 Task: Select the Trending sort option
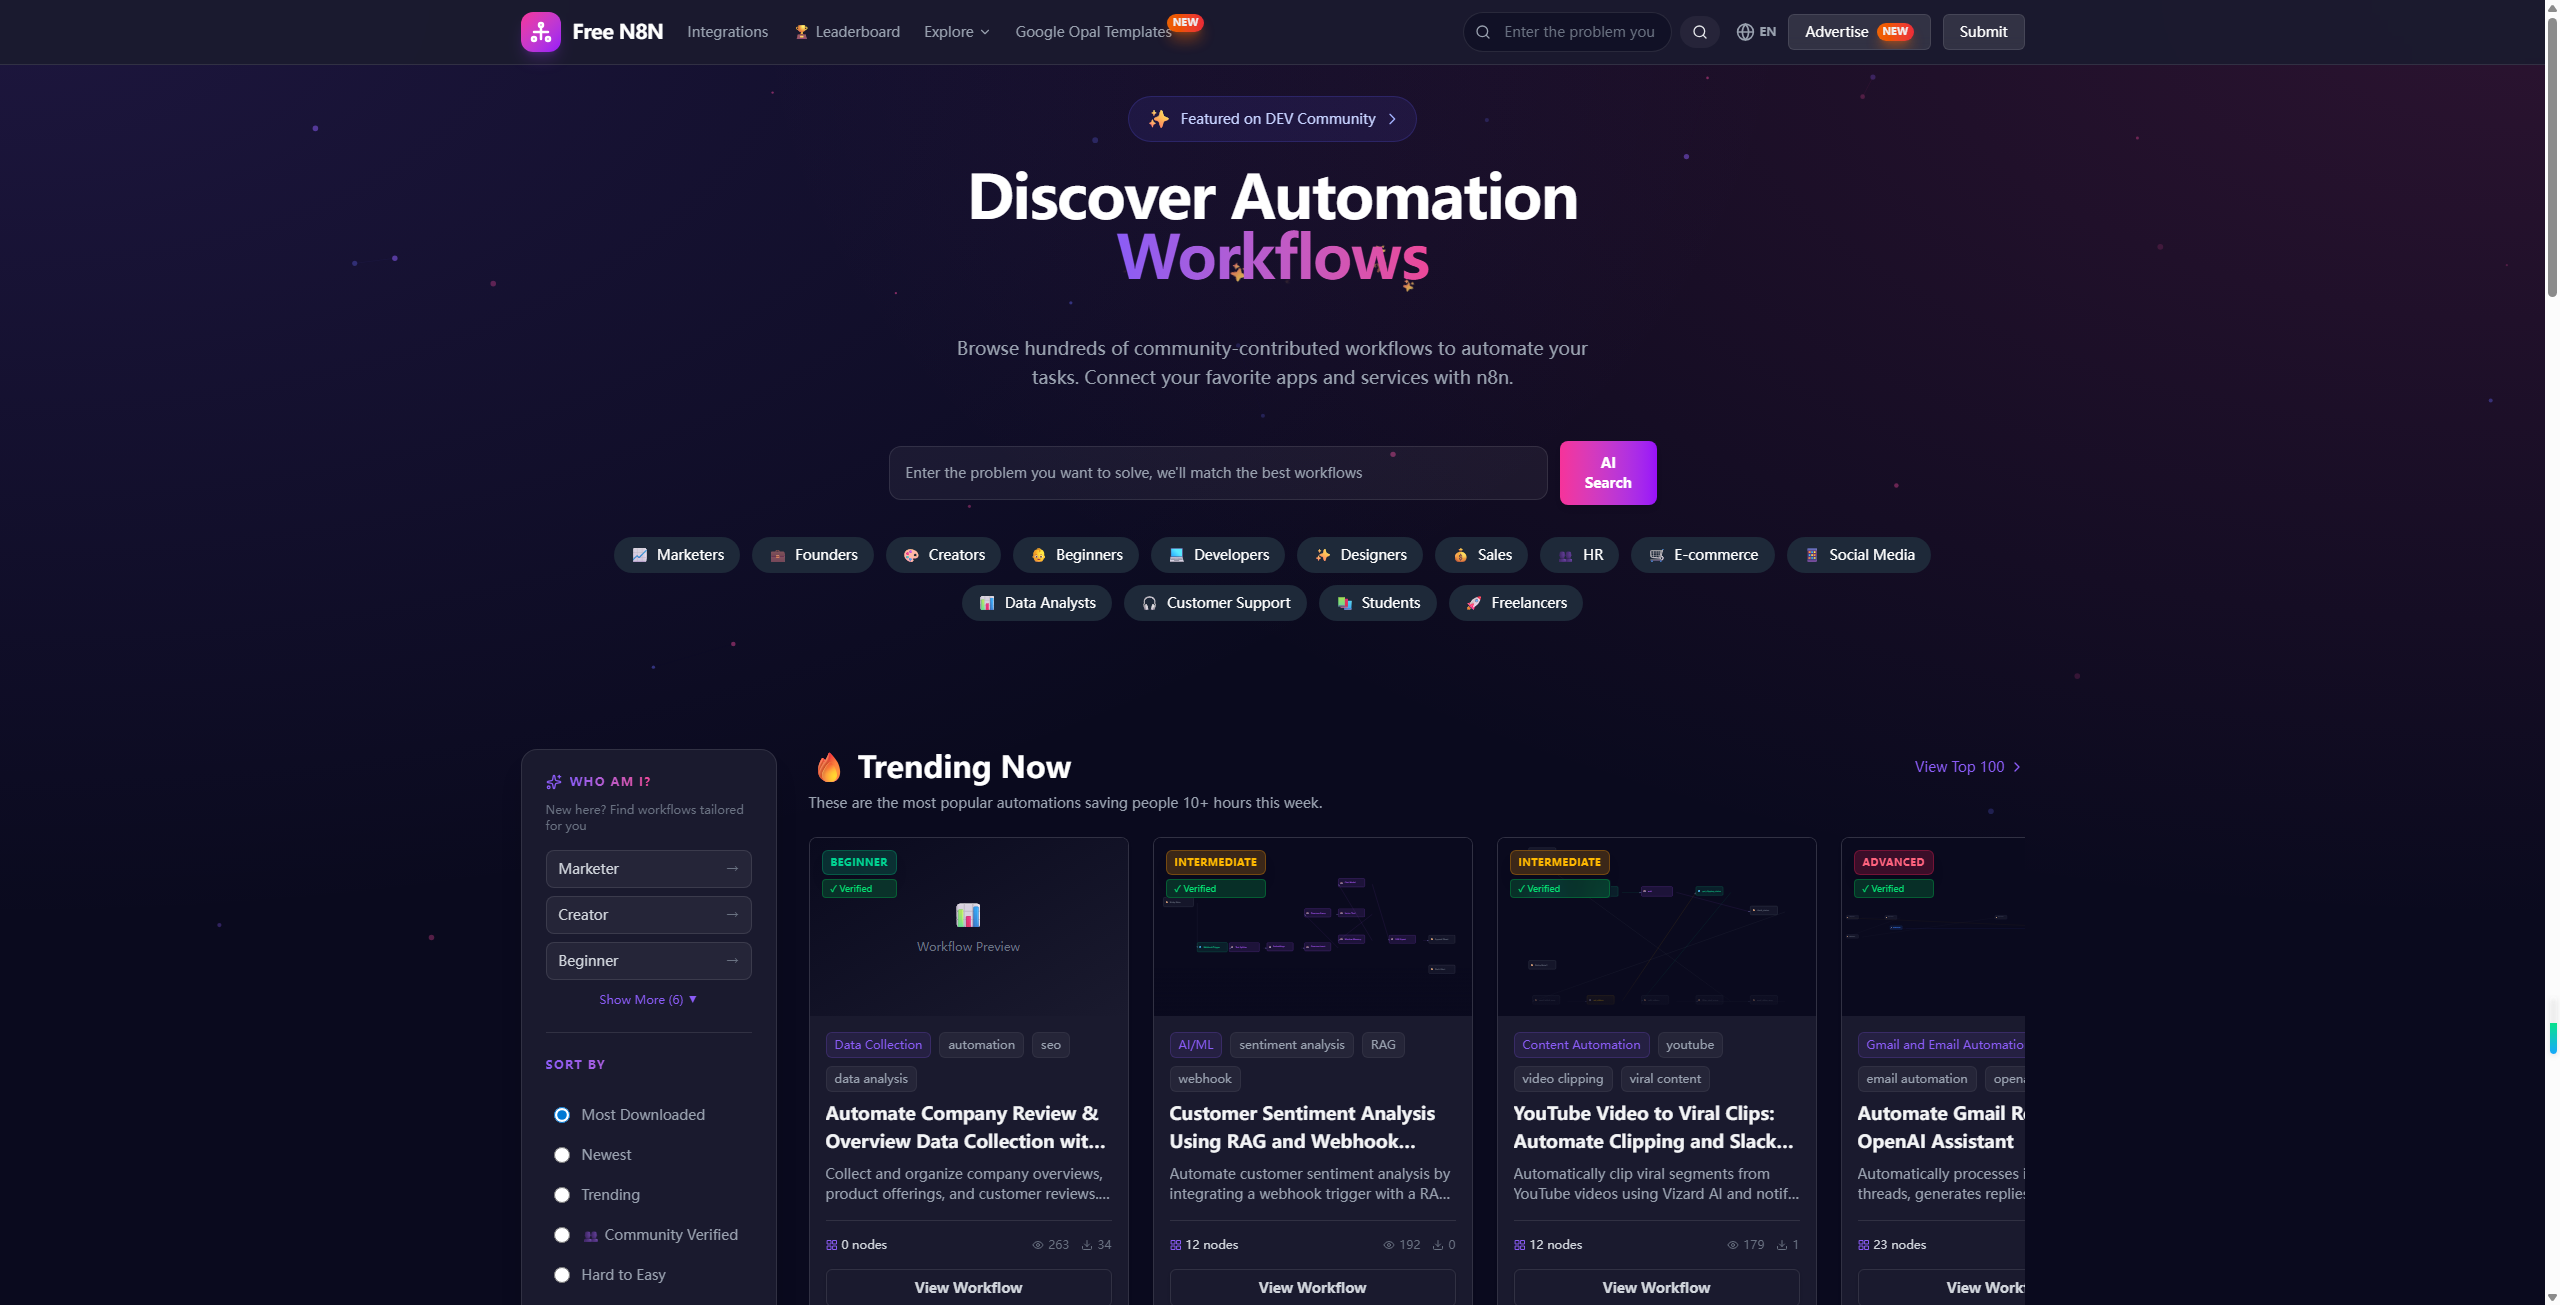tap(562, 1195)
